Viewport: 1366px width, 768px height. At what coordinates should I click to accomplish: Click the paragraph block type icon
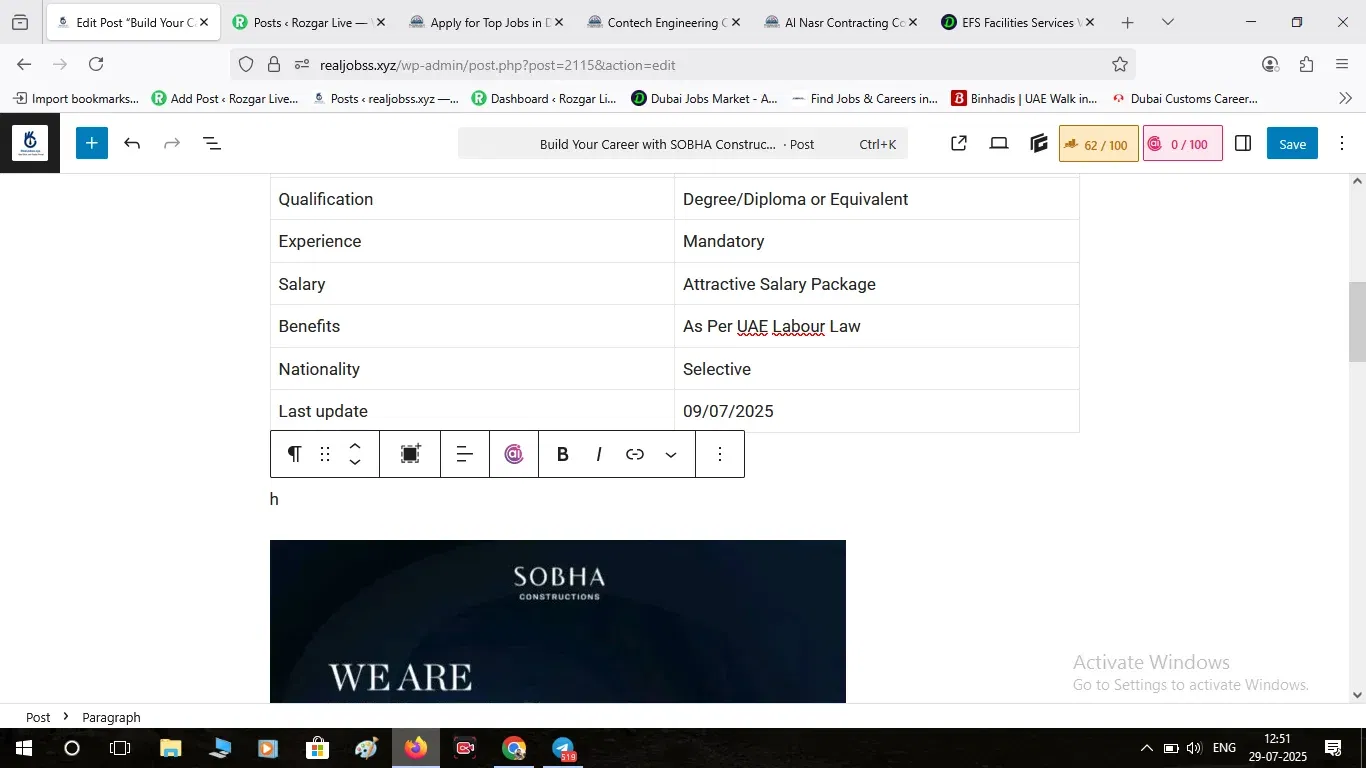(294, 454)
